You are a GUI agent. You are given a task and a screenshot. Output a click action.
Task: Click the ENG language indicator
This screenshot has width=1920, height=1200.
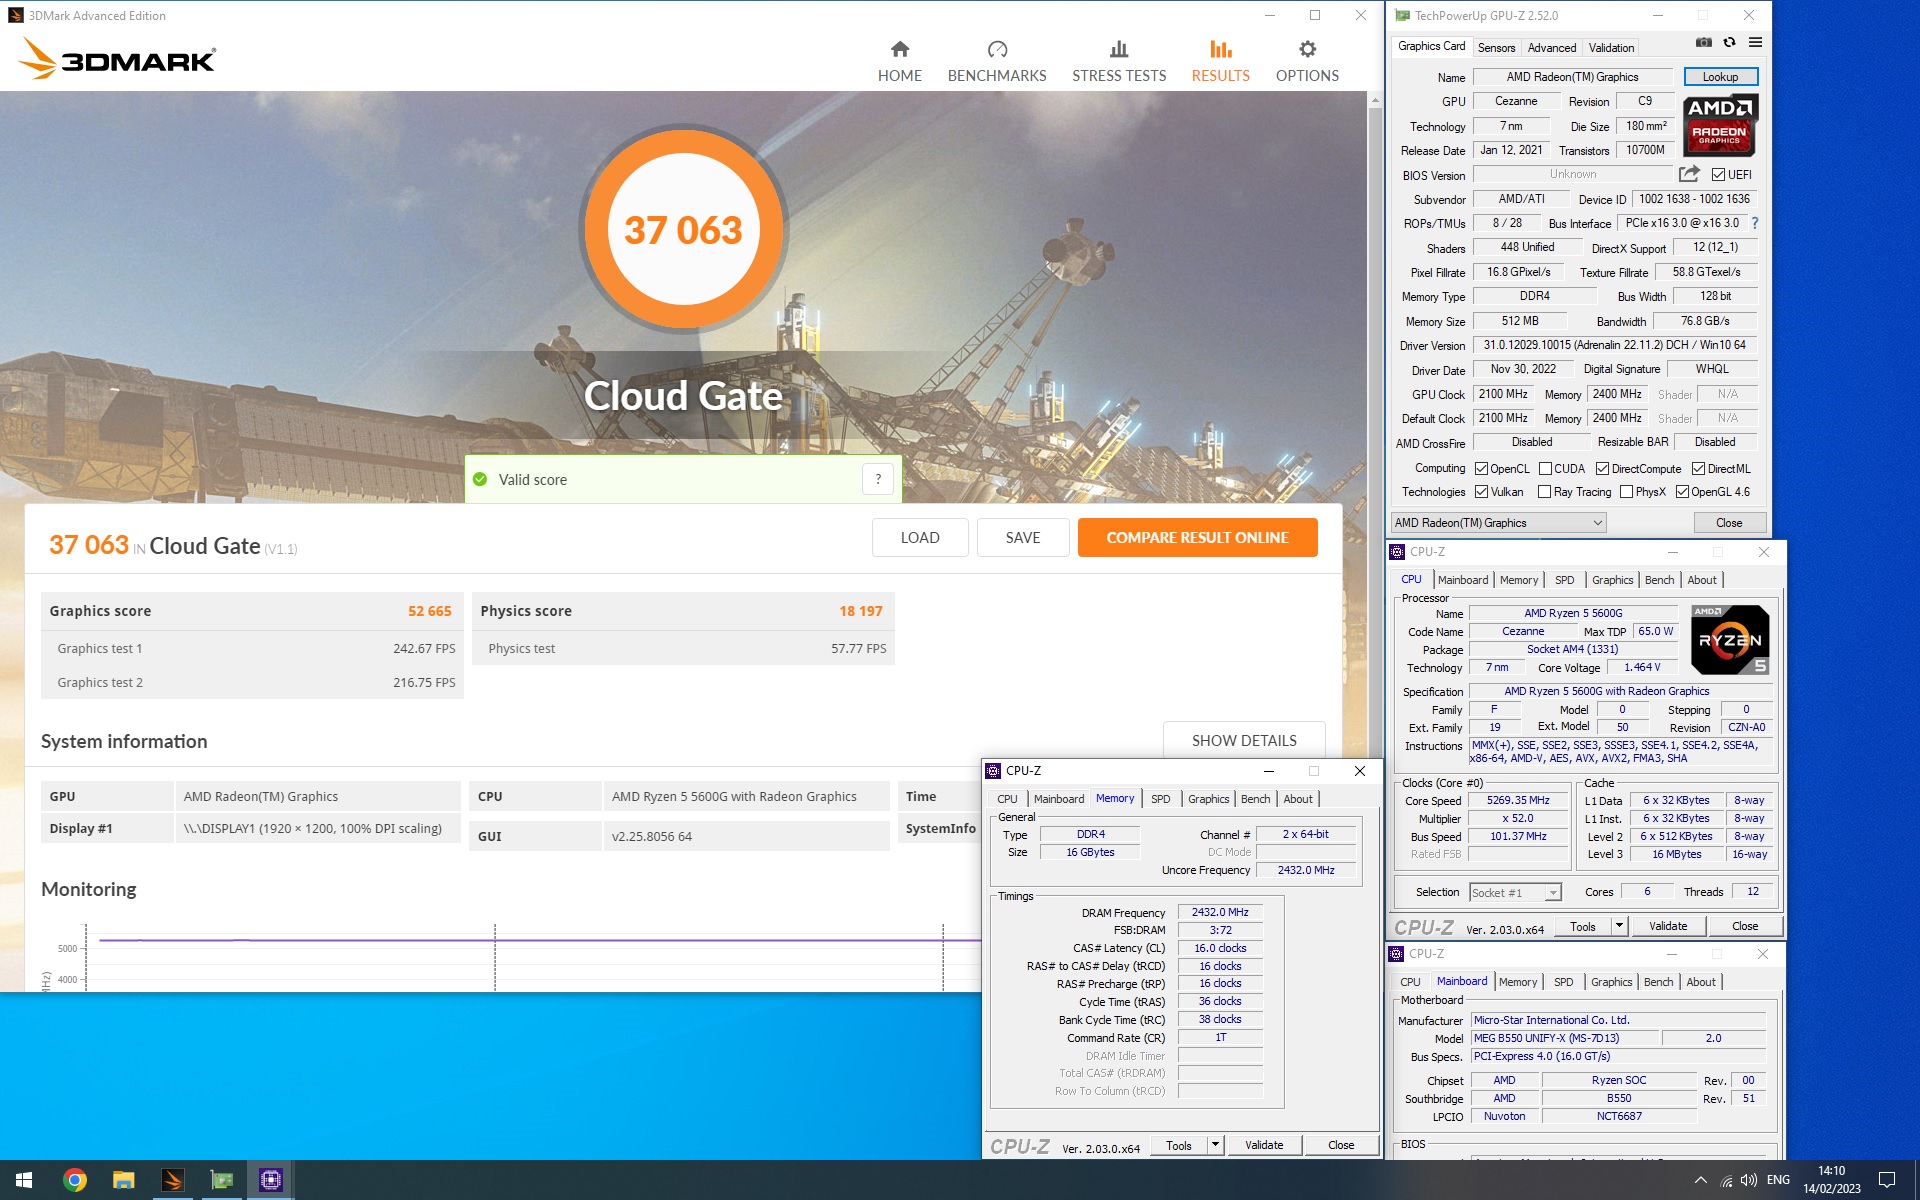point(1778,1180)
